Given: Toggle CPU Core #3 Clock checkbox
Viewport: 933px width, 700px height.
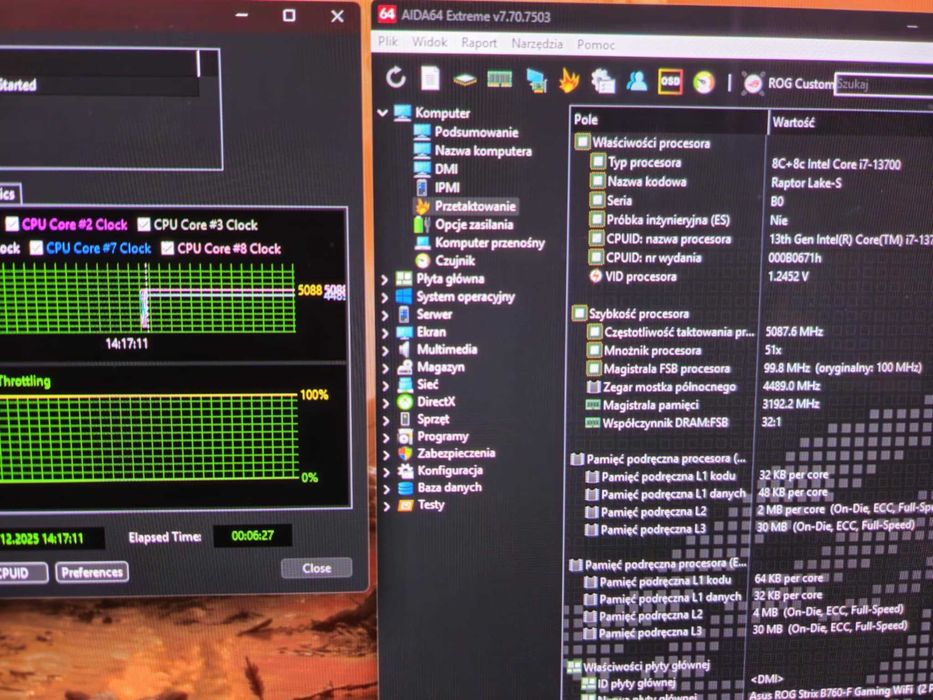Looking at the screenshot, I should (x=143, y=224).
